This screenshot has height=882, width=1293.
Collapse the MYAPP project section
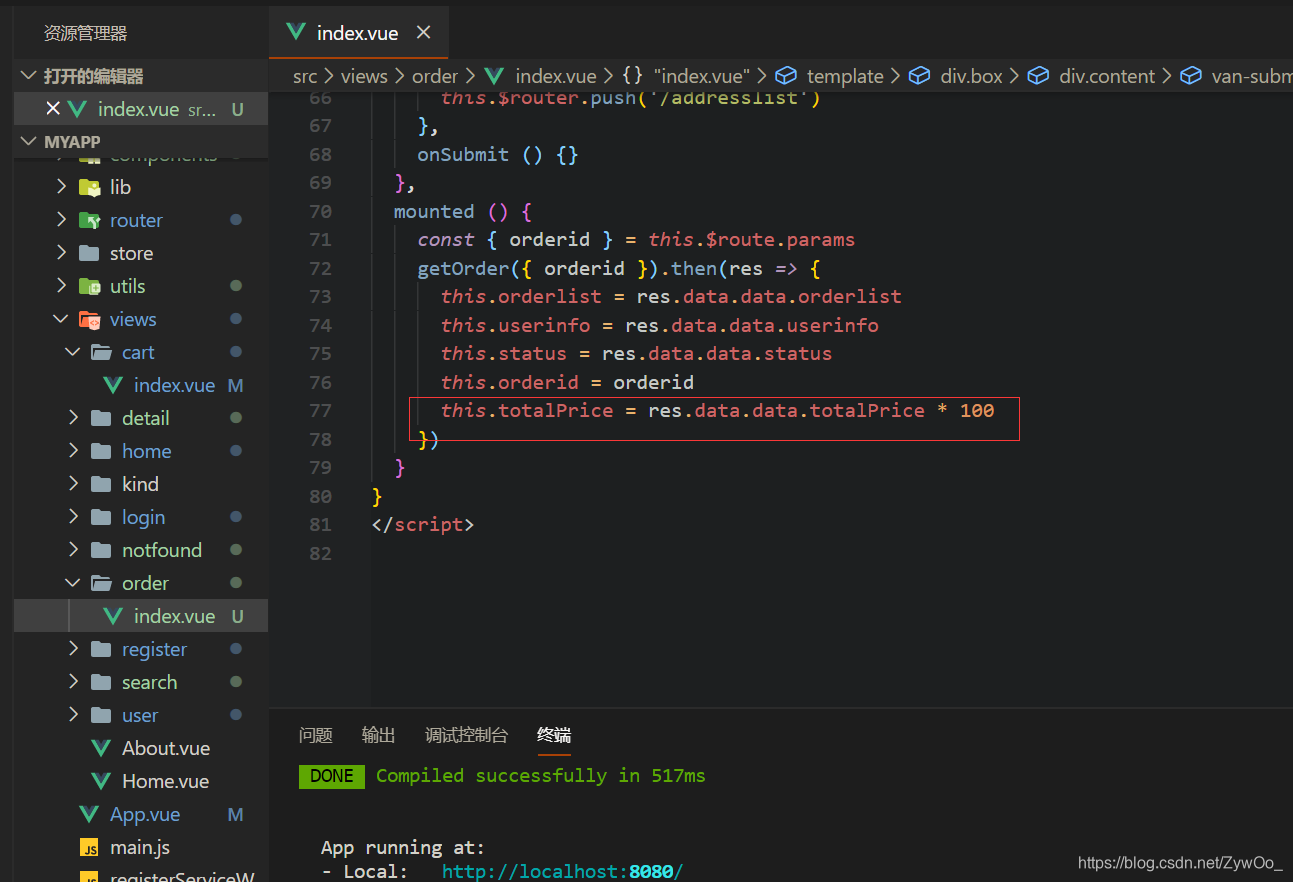pos(28,142)
